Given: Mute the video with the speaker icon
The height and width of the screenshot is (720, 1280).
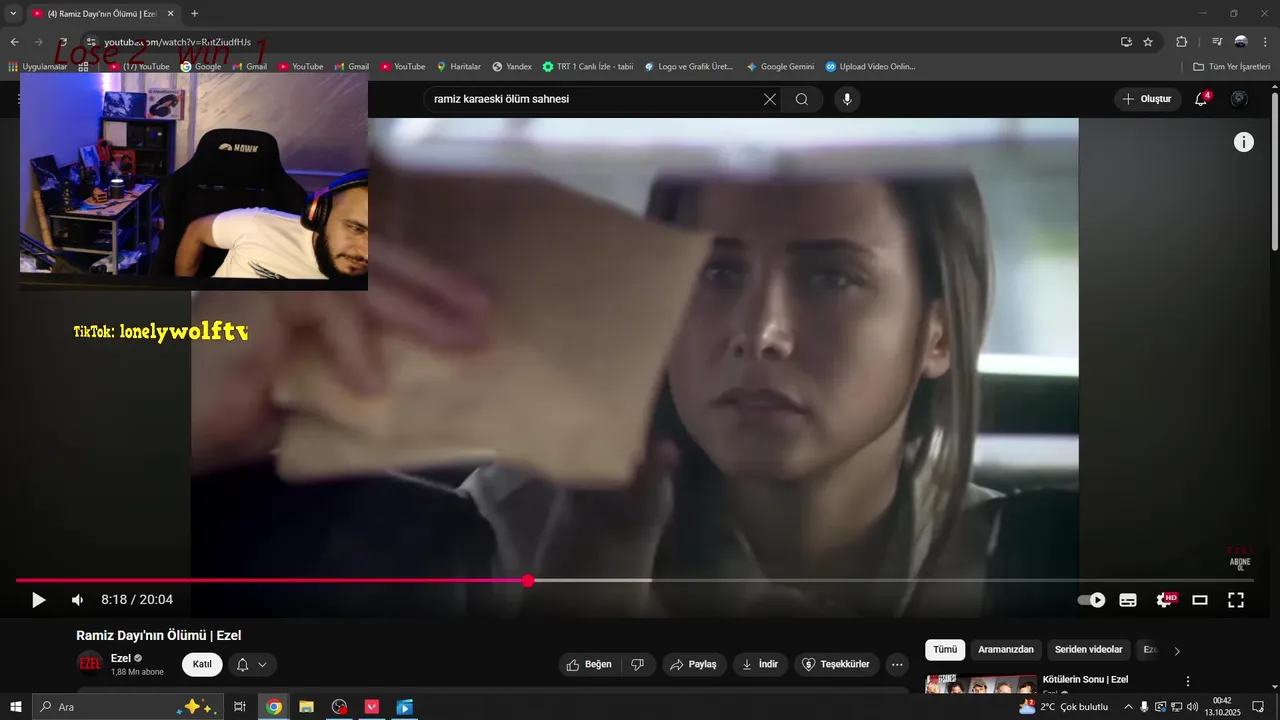Looking at the screenshot, I should (x=77, y=600).
